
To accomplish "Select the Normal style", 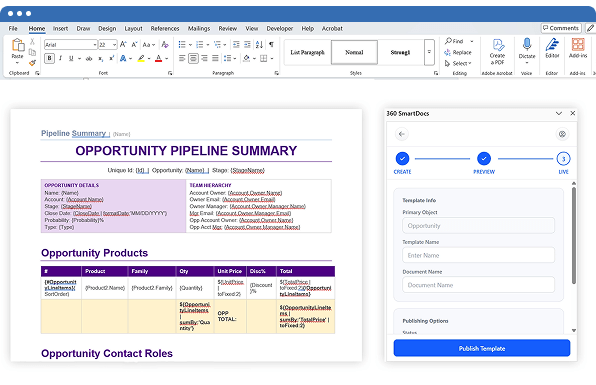I will point(354,52).
